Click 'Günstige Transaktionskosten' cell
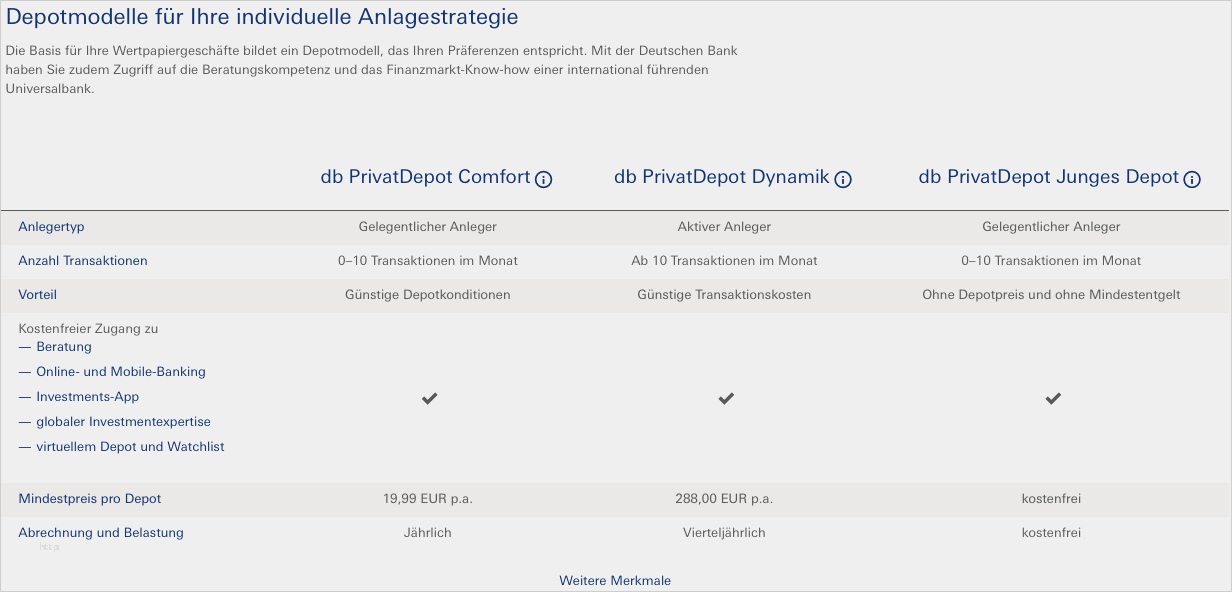Image resolution: width=1232 pixels, height=592 pixels. (x=724, y=295)
